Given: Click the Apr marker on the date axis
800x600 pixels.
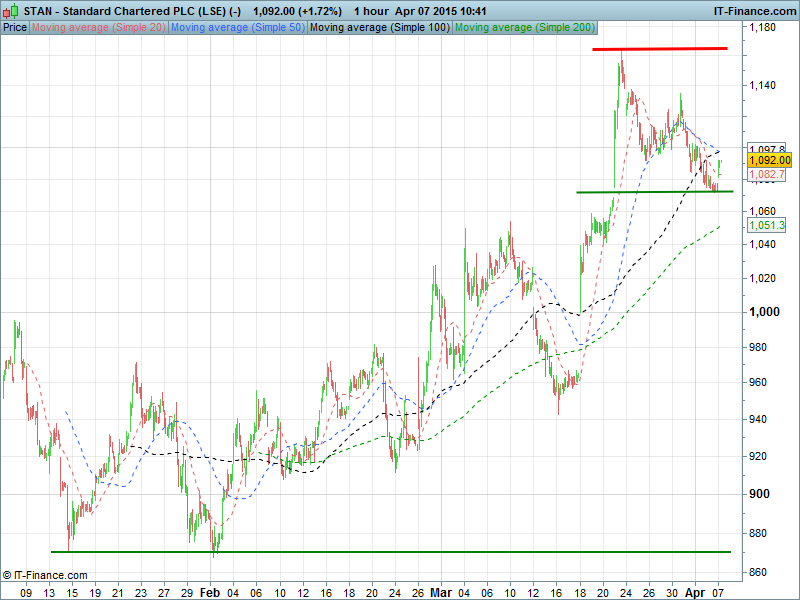Looking at the screenshot, I should (695, 592).
